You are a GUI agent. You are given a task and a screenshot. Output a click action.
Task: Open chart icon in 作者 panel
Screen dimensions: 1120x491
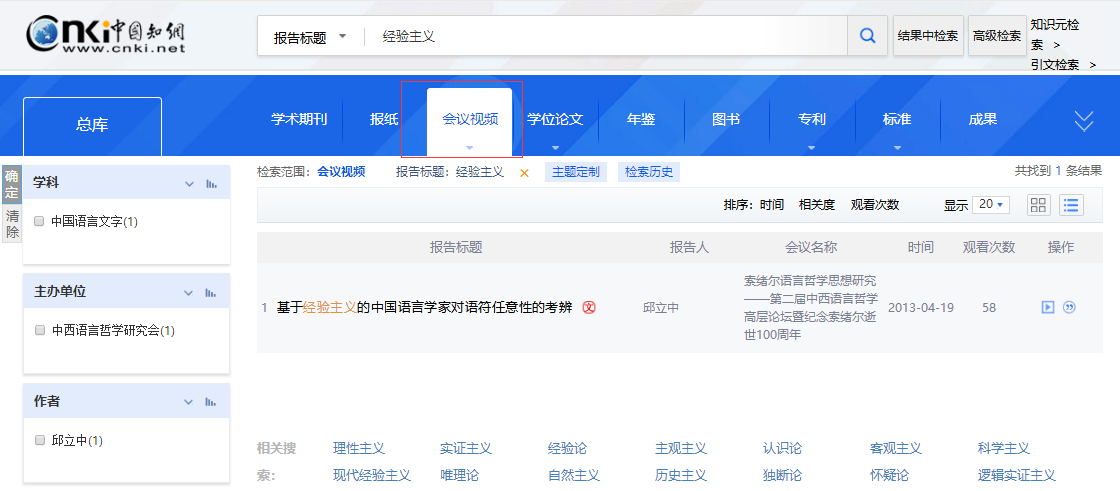[x=211, y=402]
